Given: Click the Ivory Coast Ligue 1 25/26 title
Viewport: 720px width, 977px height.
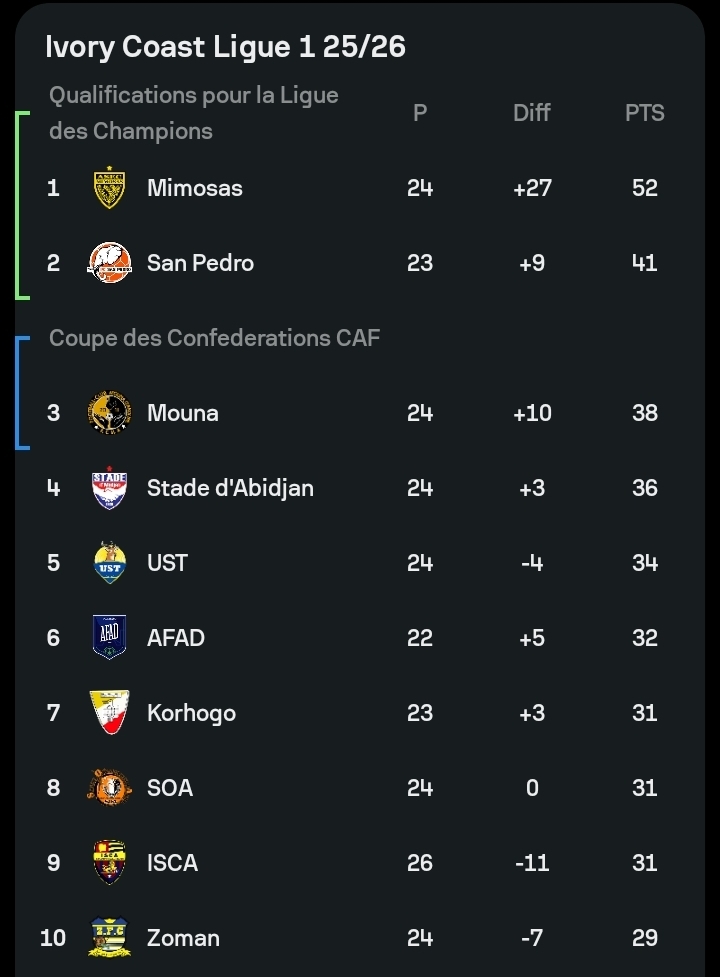Looking at the screenshot, I should (226, 47).
